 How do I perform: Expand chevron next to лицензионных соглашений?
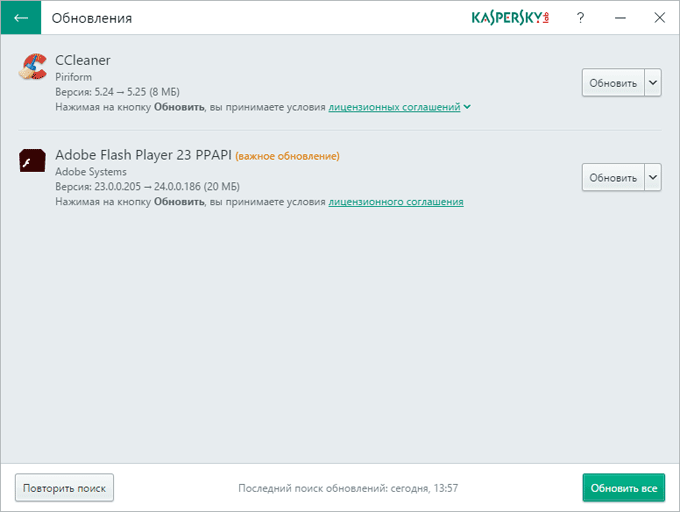click(x=467, y=107)
